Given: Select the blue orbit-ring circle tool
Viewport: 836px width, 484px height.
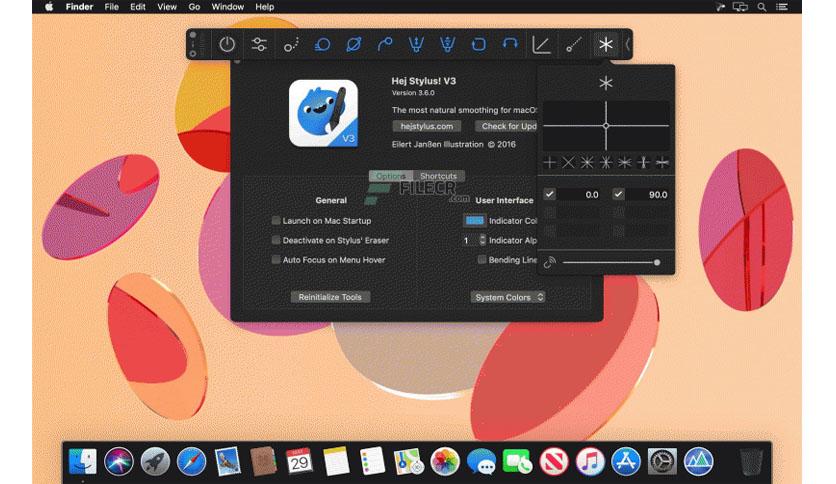Looking at the screenshot, I should pyautogui.click(x=353, y=44).
